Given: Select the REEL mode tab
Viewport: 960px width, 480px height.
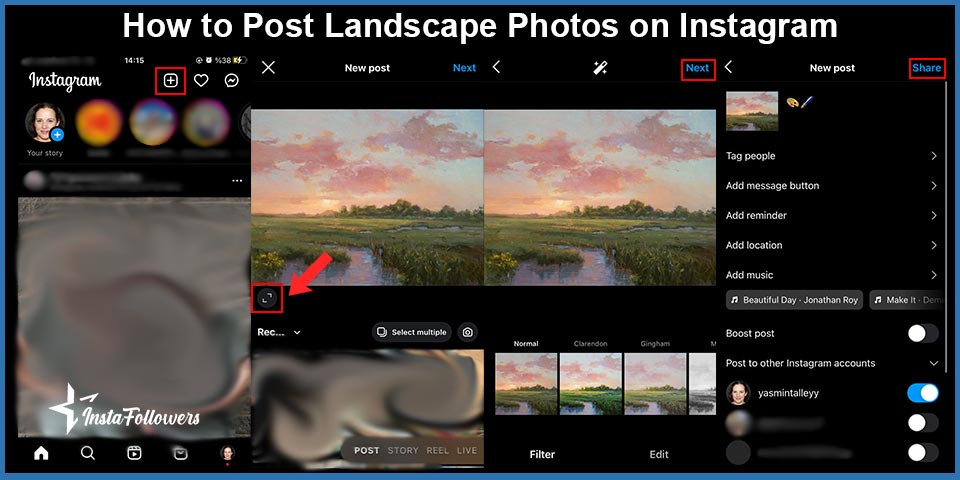Looking at the screenshot, I should [x=438, y=451].
